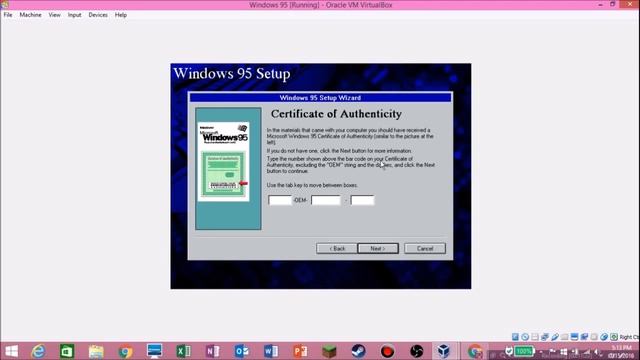Click the mouse integration status icon
Screen dimensions: 640x360
604,337
